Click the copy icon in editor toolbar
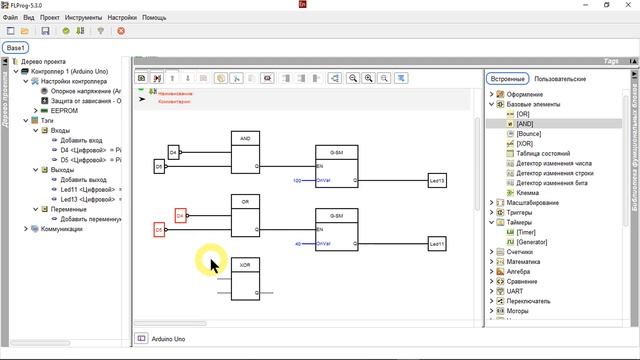The height and width of the screenshot is (360, 640). click(220, 78)
